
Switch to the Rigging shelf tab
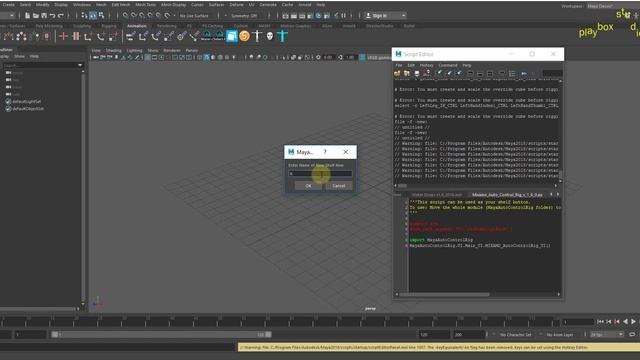click(109, 26)
